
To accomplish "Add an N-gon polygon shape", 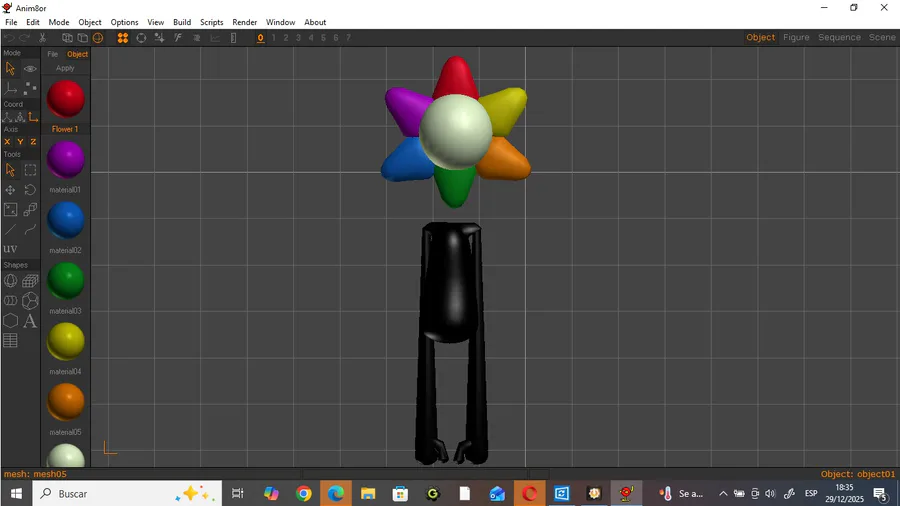I will (x=10, y=321).
